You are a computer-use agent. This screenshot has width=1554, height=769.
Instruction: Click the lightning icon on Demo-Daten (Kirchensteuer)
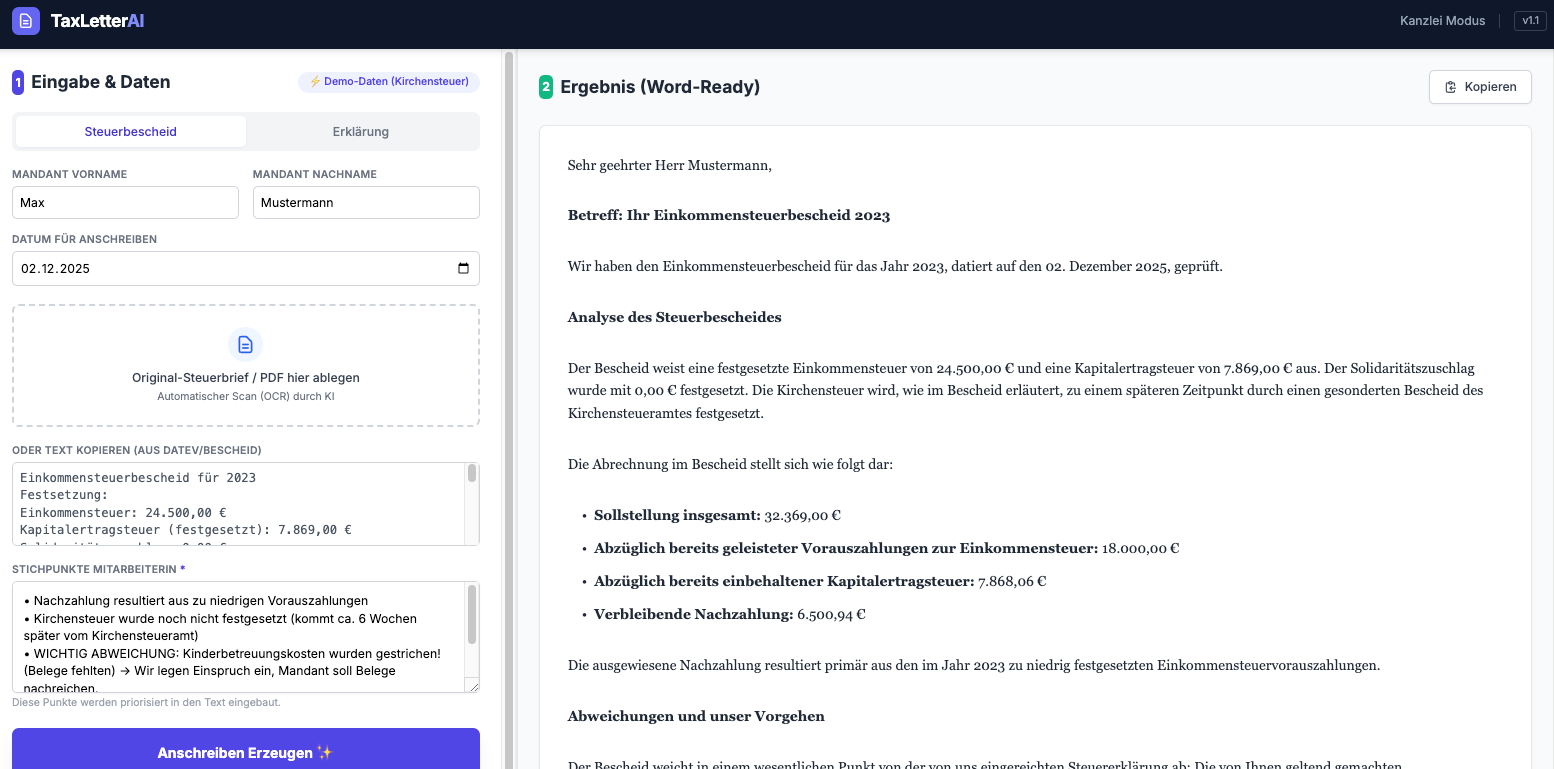tap(317, 82)
